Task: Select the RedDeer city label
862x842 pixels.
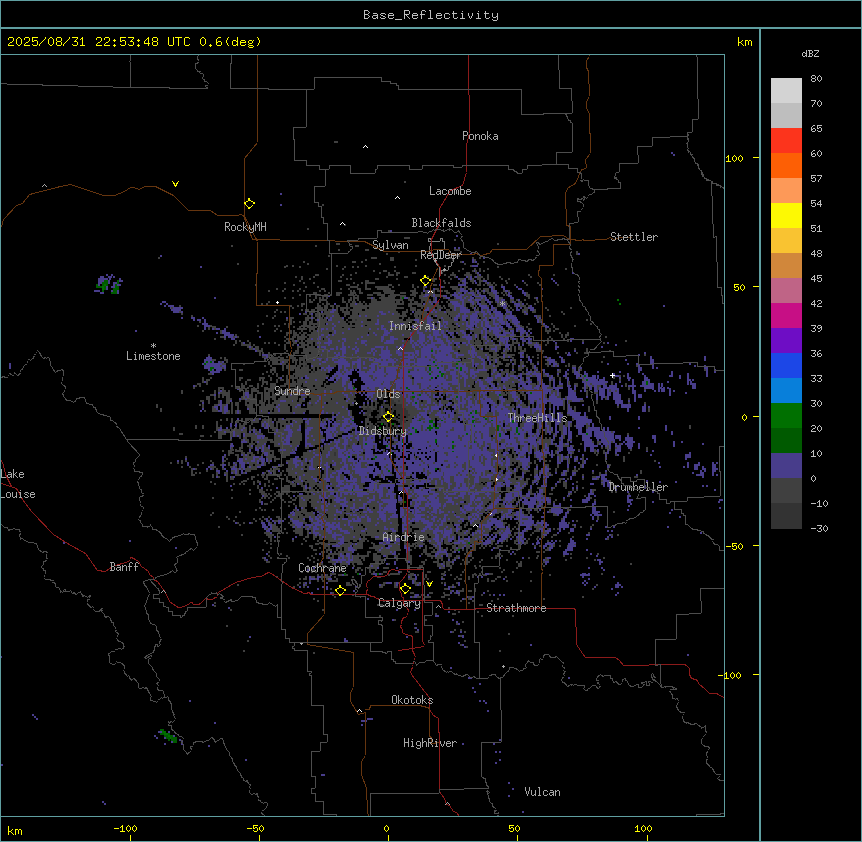Action: point(440,255)
